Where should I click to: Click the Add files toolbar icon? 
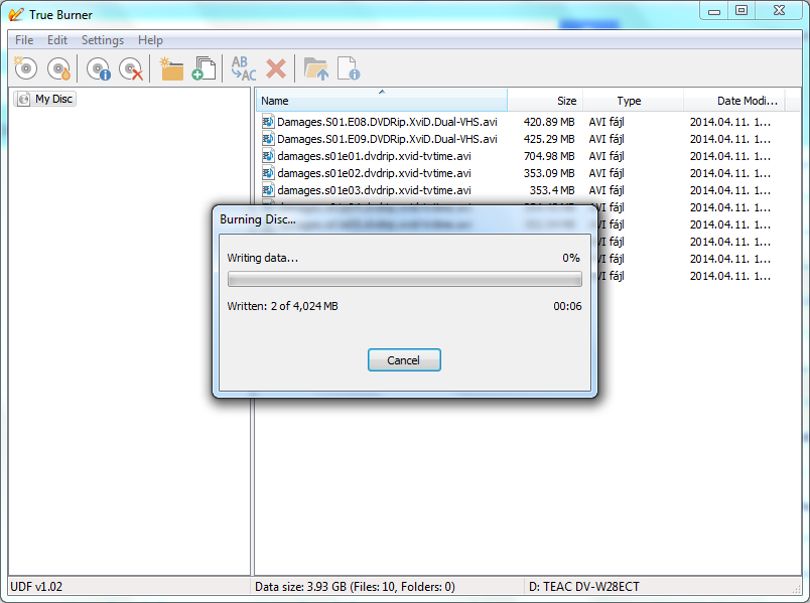pos(204,68)
